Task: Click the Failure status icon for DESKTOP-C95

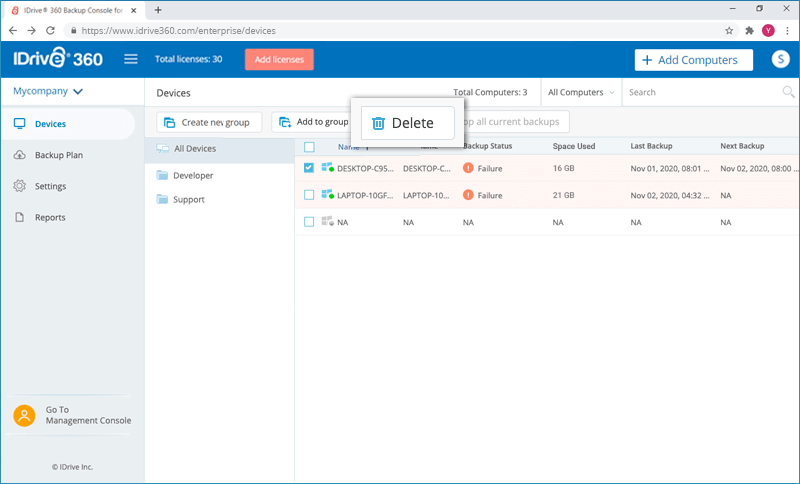Action: 468,168
